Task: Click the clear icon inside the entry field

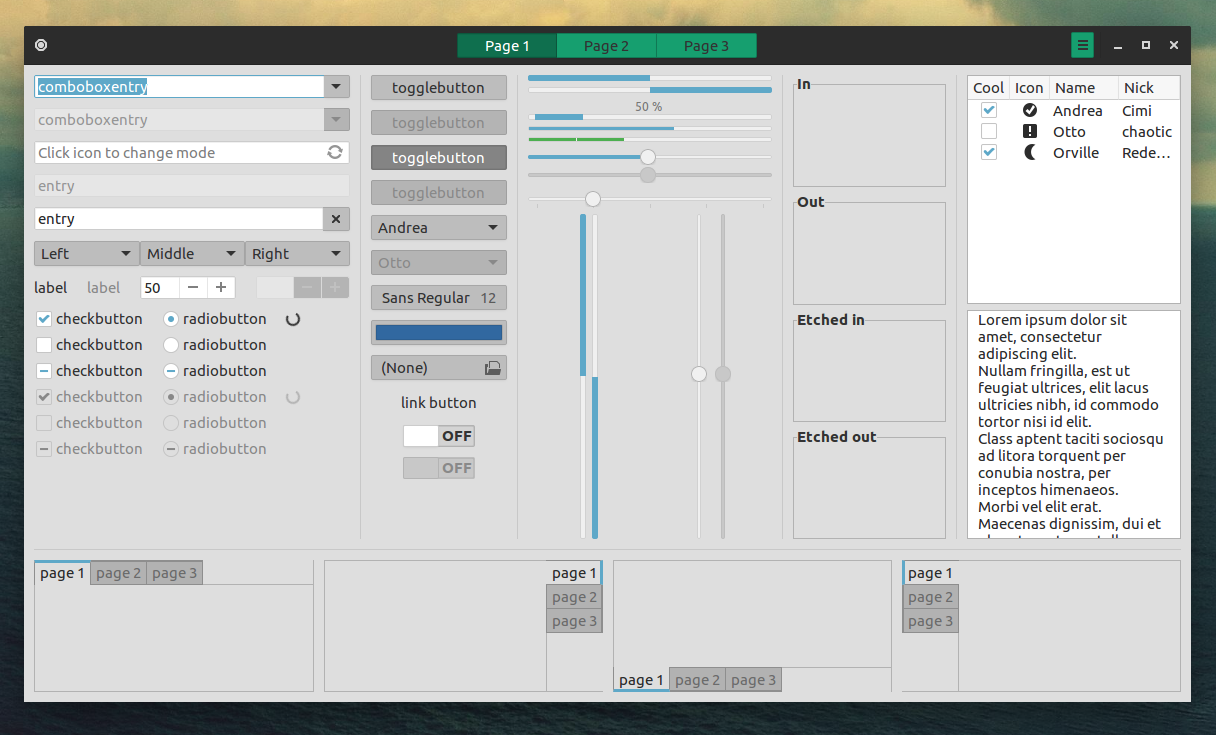Action: [x=336, y=219]
